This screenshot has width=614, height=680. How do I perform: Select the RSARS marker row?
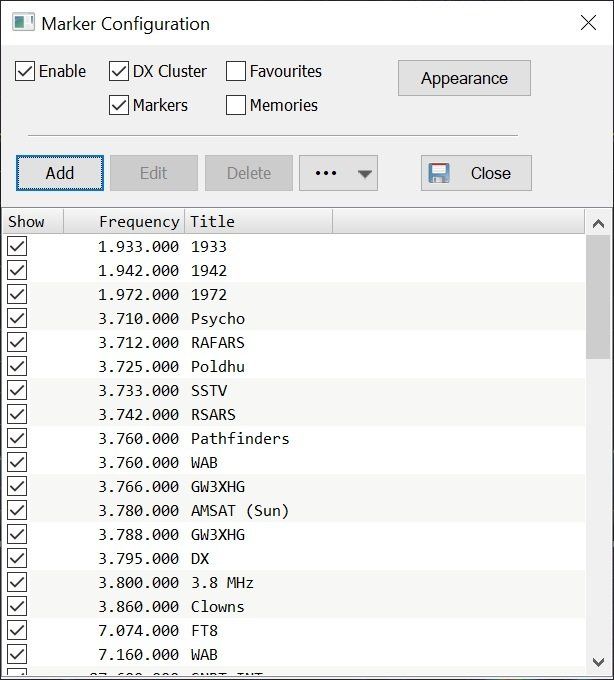click(294, 414)
